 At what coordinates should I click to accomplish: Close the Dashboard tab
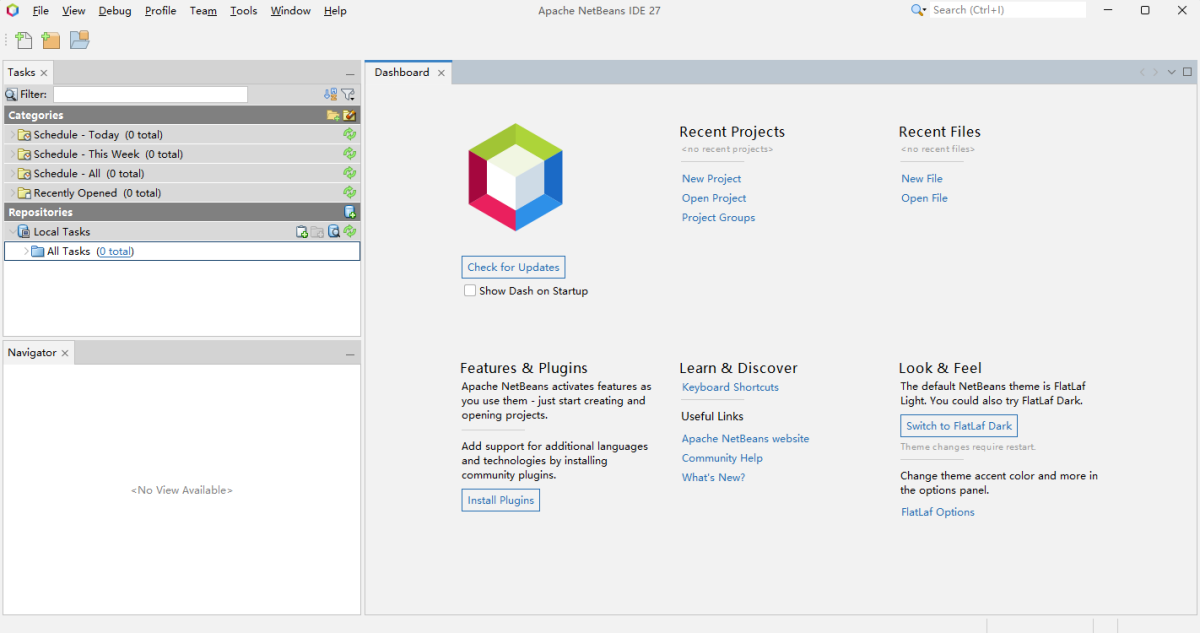pos(441,73)
